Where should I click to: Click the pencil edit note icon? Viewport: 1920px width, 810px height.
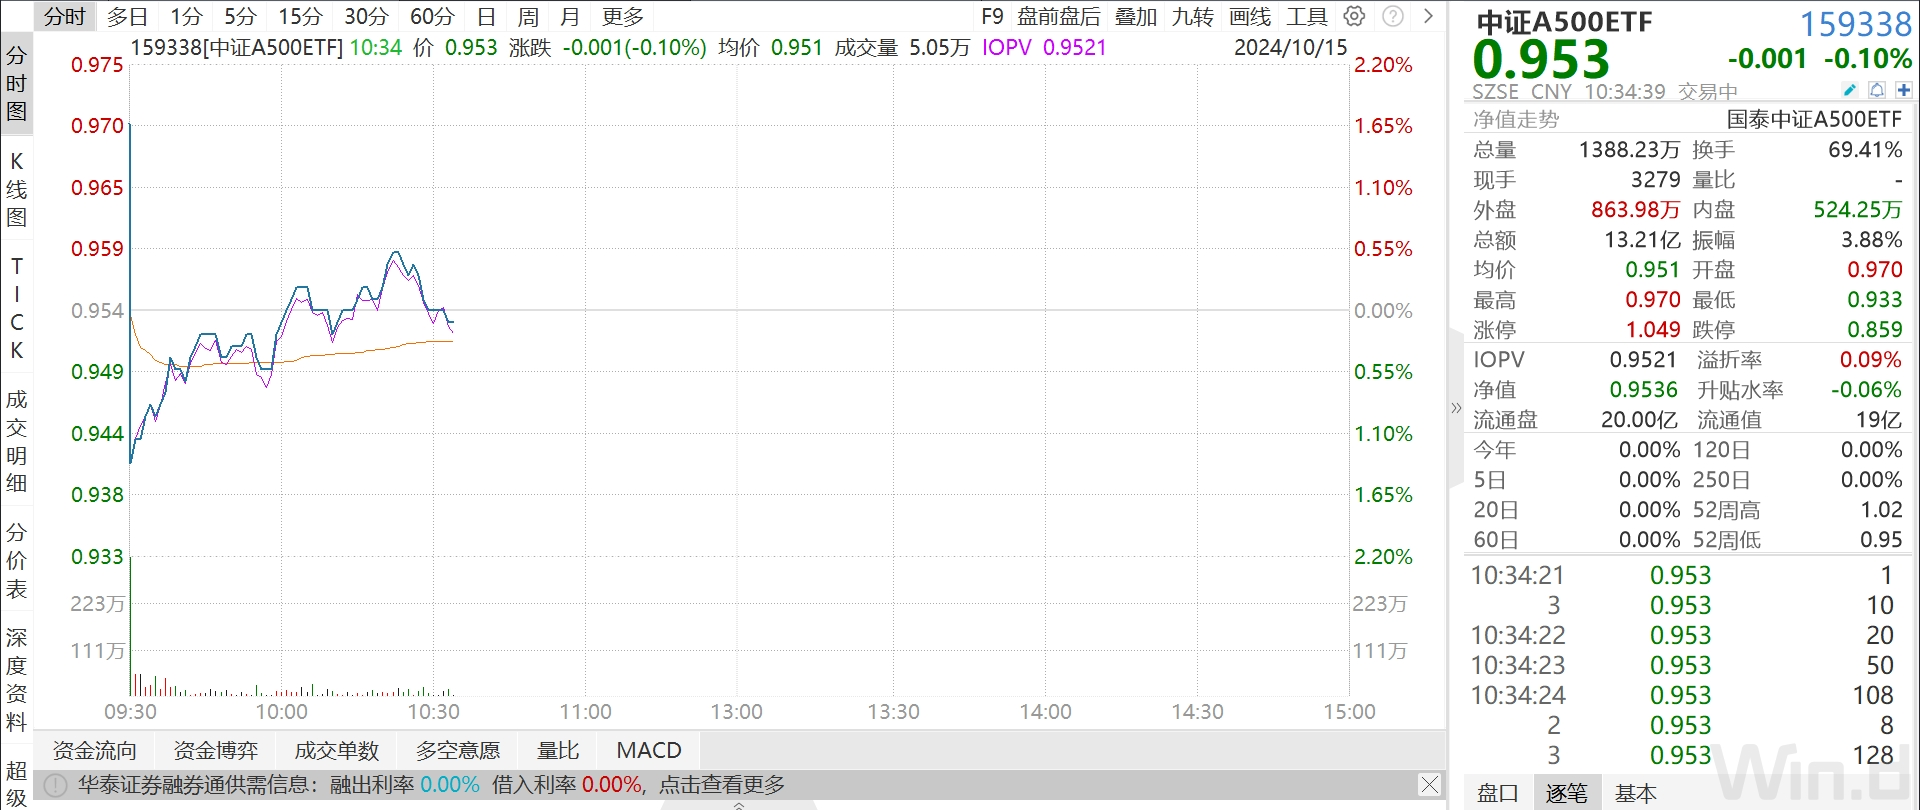(x=1850, y=90)
